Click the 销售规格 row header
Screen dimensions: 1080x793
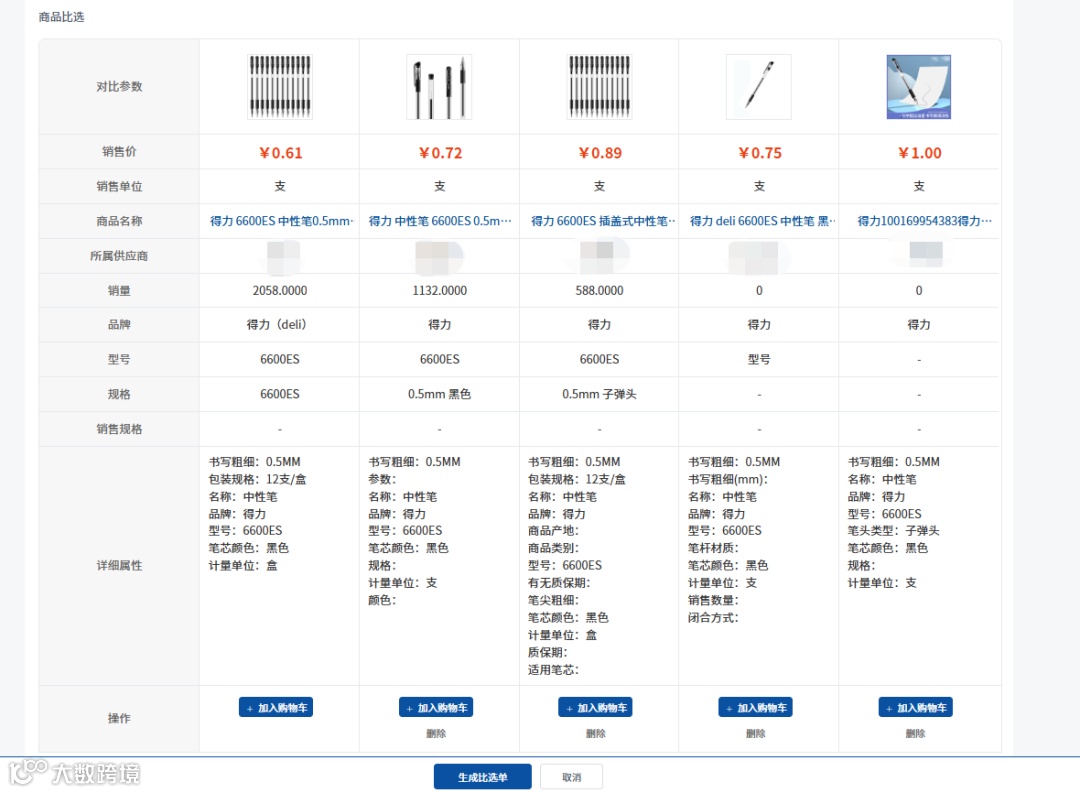point(119,429)
